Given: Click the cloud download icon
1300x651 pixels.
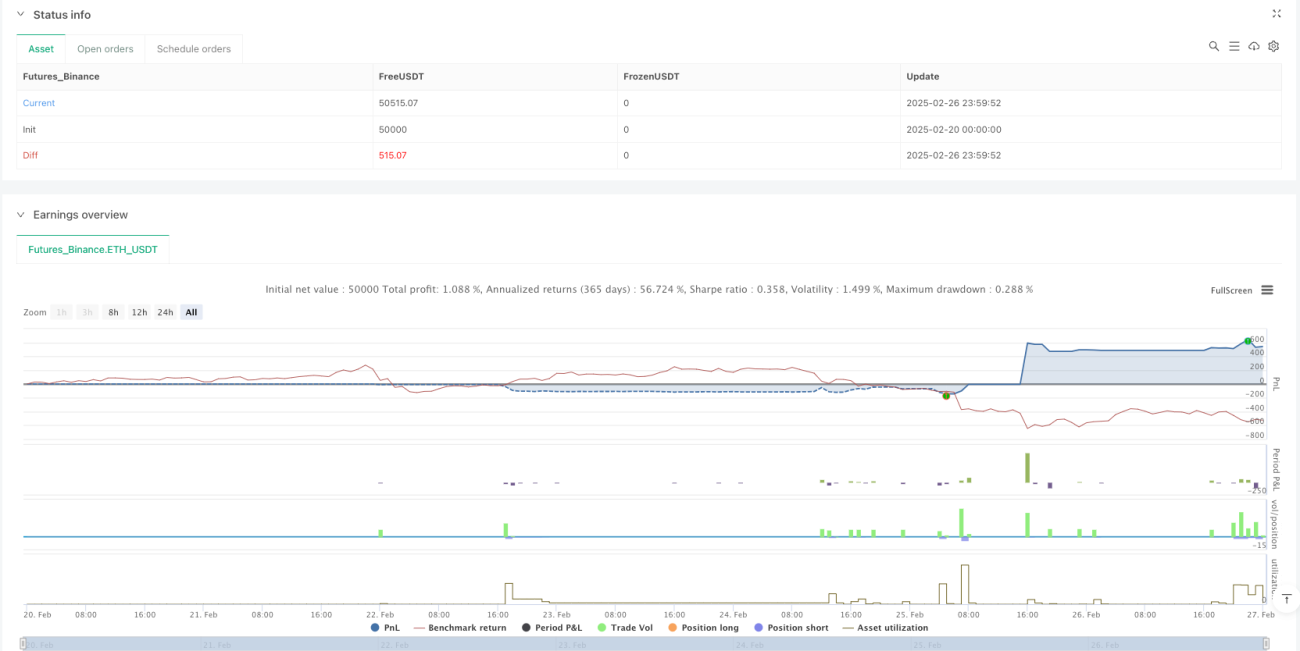Looking at the screenshot, I should [1254, 46].
